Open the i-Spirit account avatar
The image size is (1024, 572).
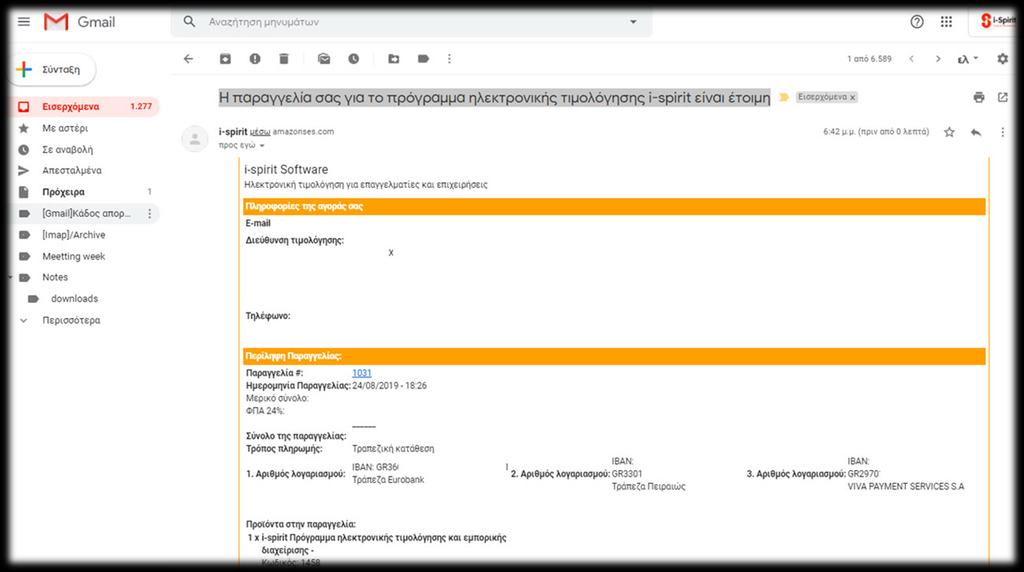coord(998,22)
